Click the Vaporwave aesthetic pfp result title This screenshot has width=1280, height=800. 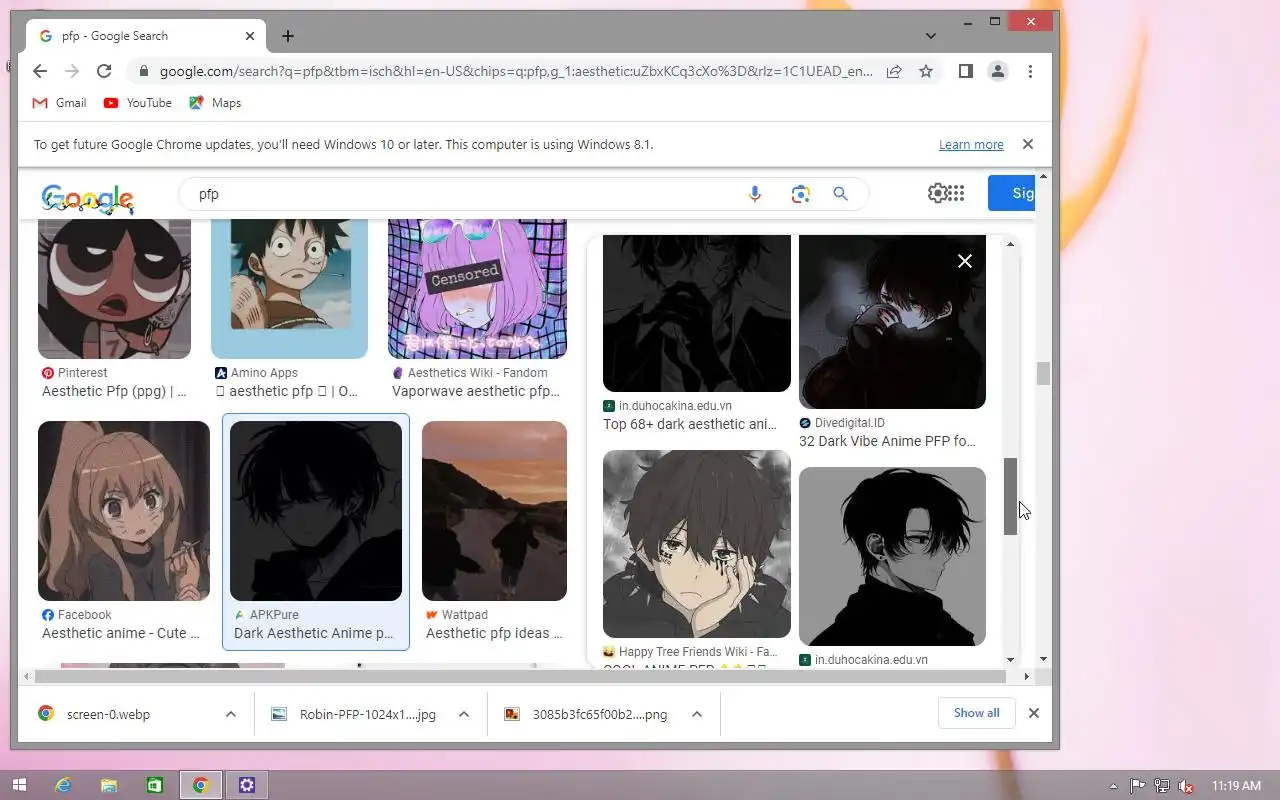tap(476, 391)
